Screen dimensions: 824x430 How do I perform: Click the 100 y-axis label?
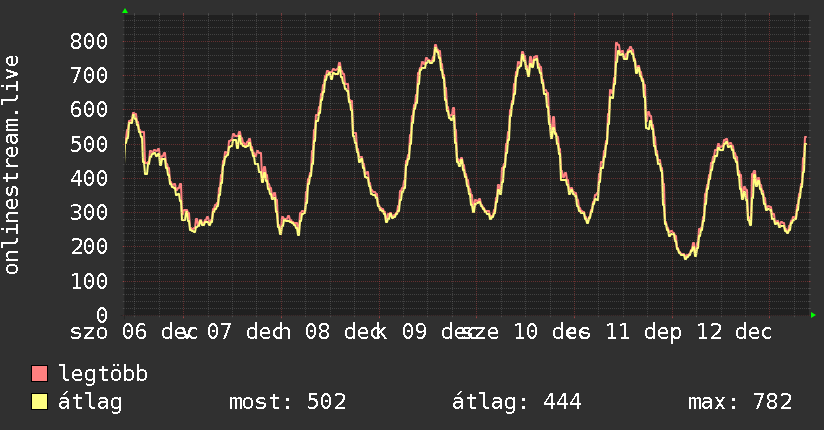pyautogui.click(x=89, y=281)
